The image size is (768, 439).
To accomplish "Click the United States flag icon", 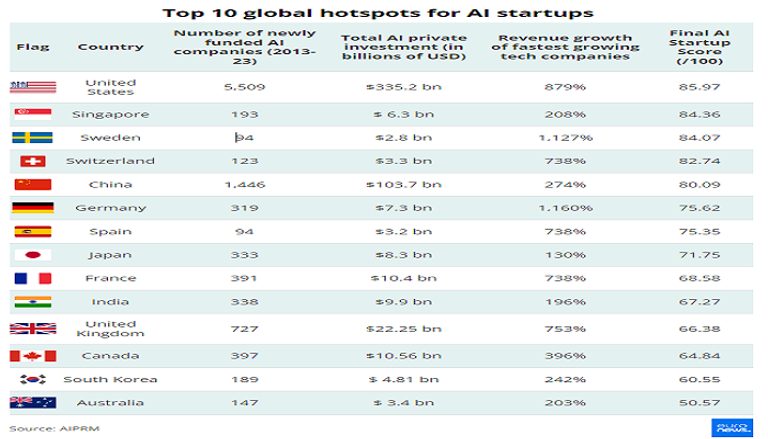I will pos(26,87).
